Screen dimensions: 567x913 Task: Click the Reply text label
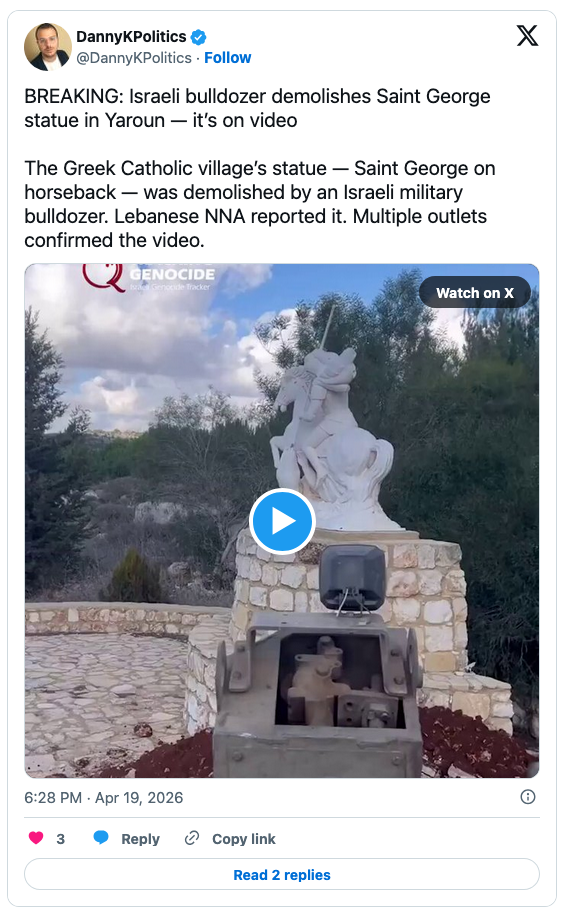(140, 838)
